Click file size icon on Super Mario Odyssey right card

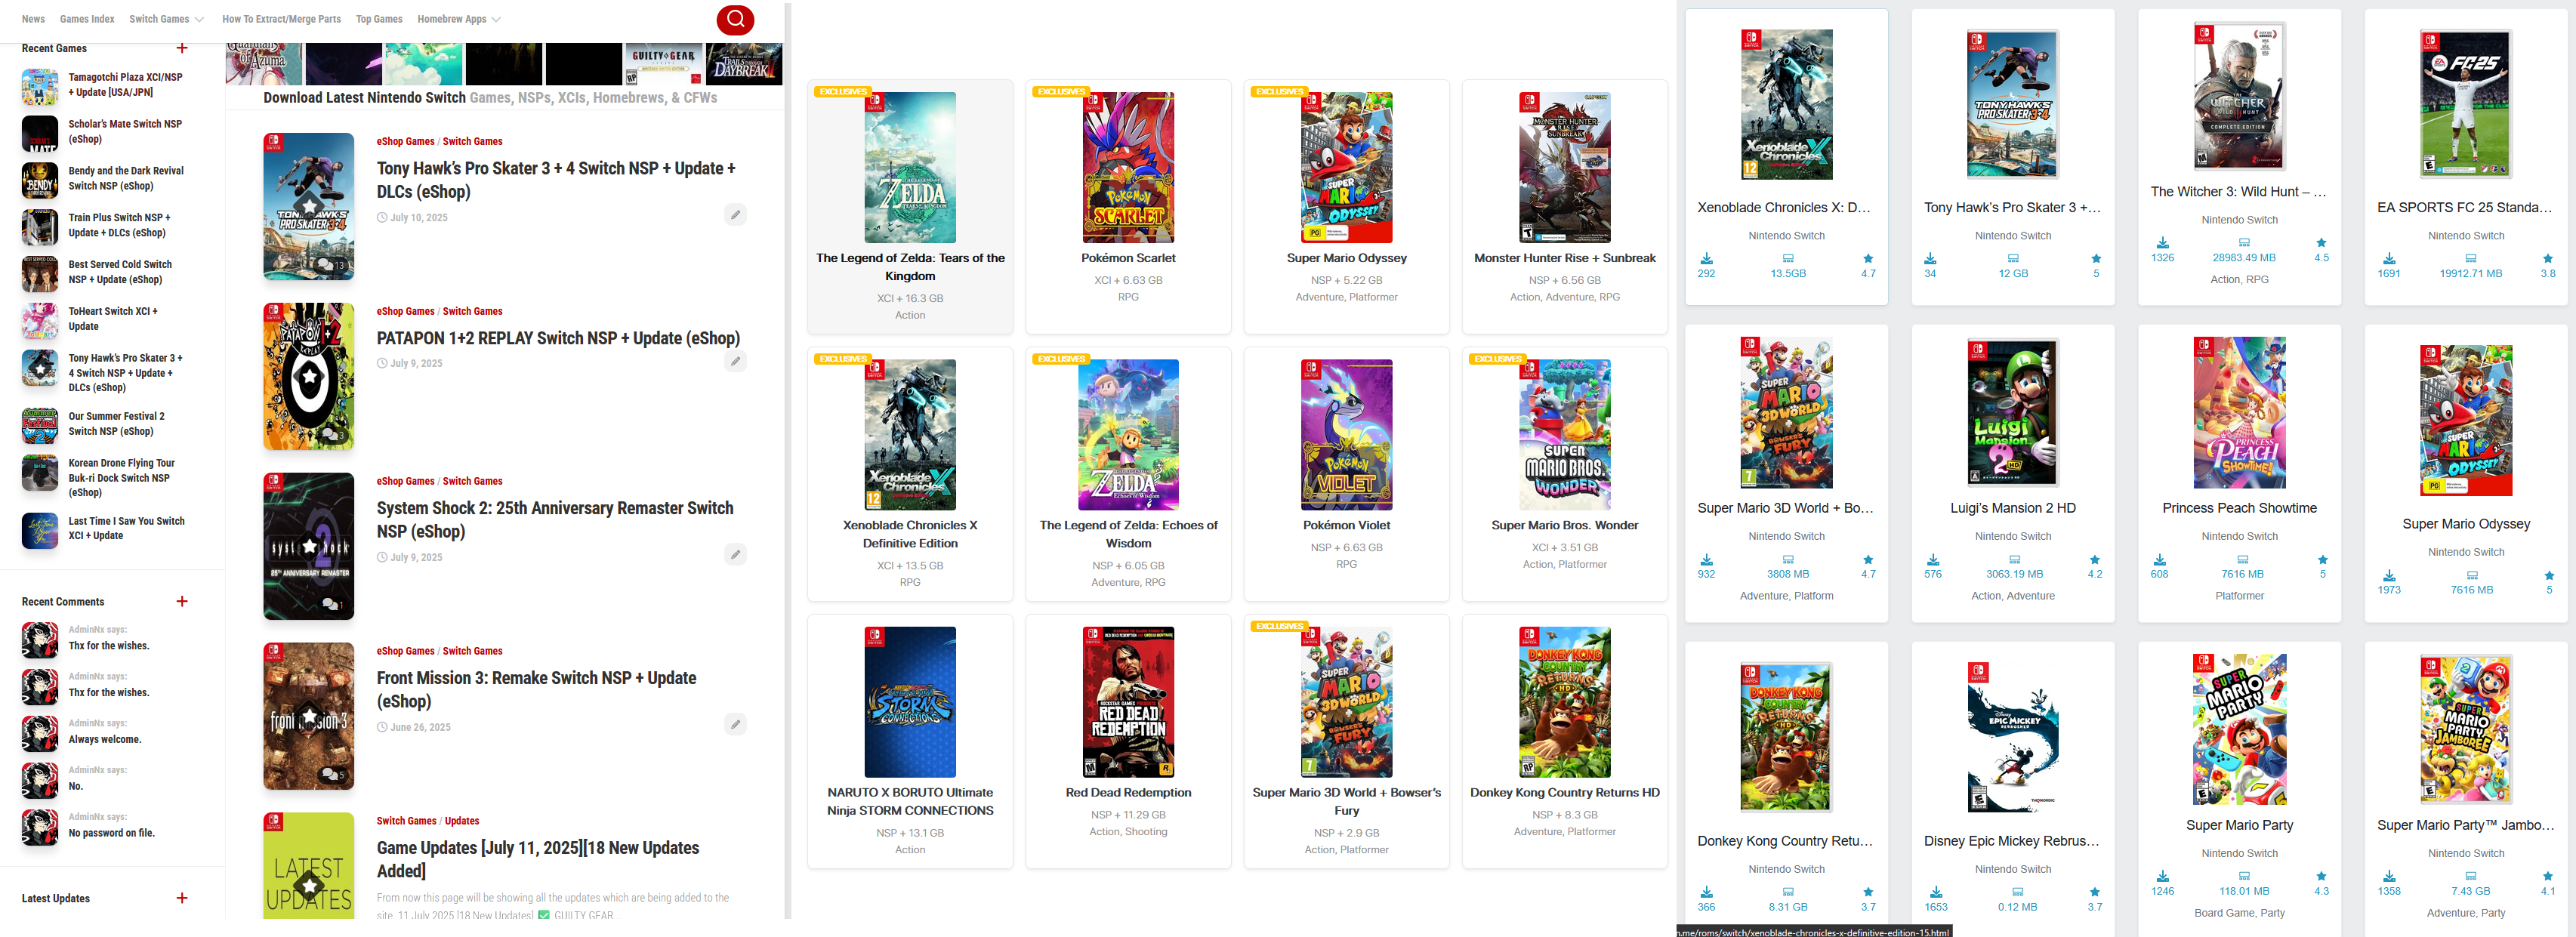click(x=2471, y=575)
